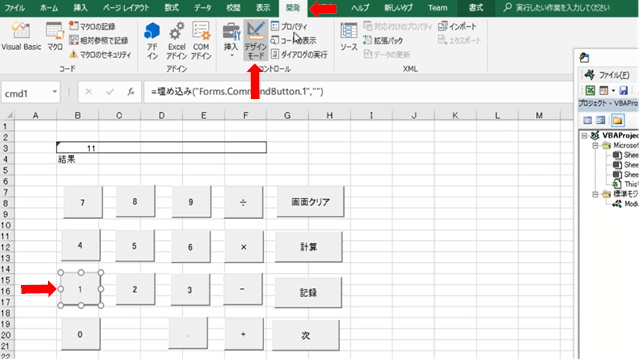The height and width of the screenshot is (360, 640).
Task: Open the アドイン add-ins button
Action: pyautogui.click(x=152, y=41)
